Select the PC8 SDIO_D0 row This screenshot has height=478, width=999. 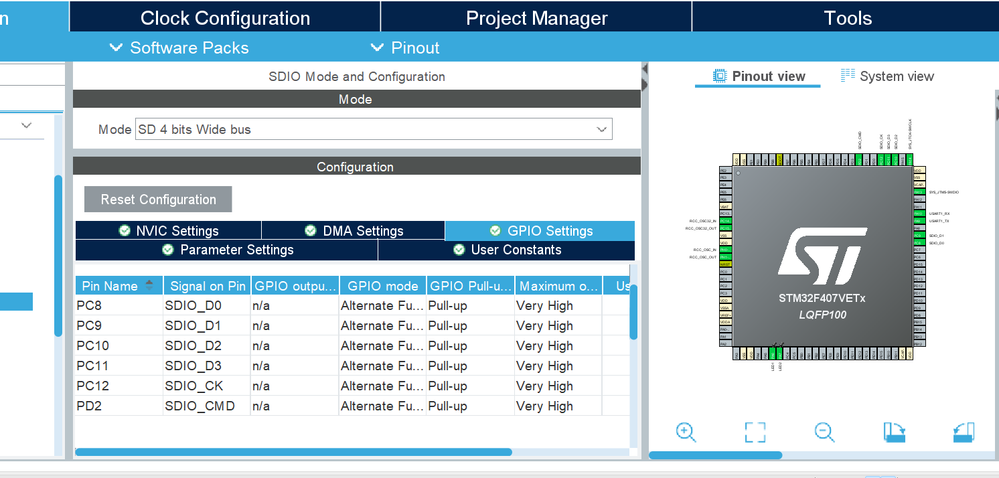(x=352, y=306)
